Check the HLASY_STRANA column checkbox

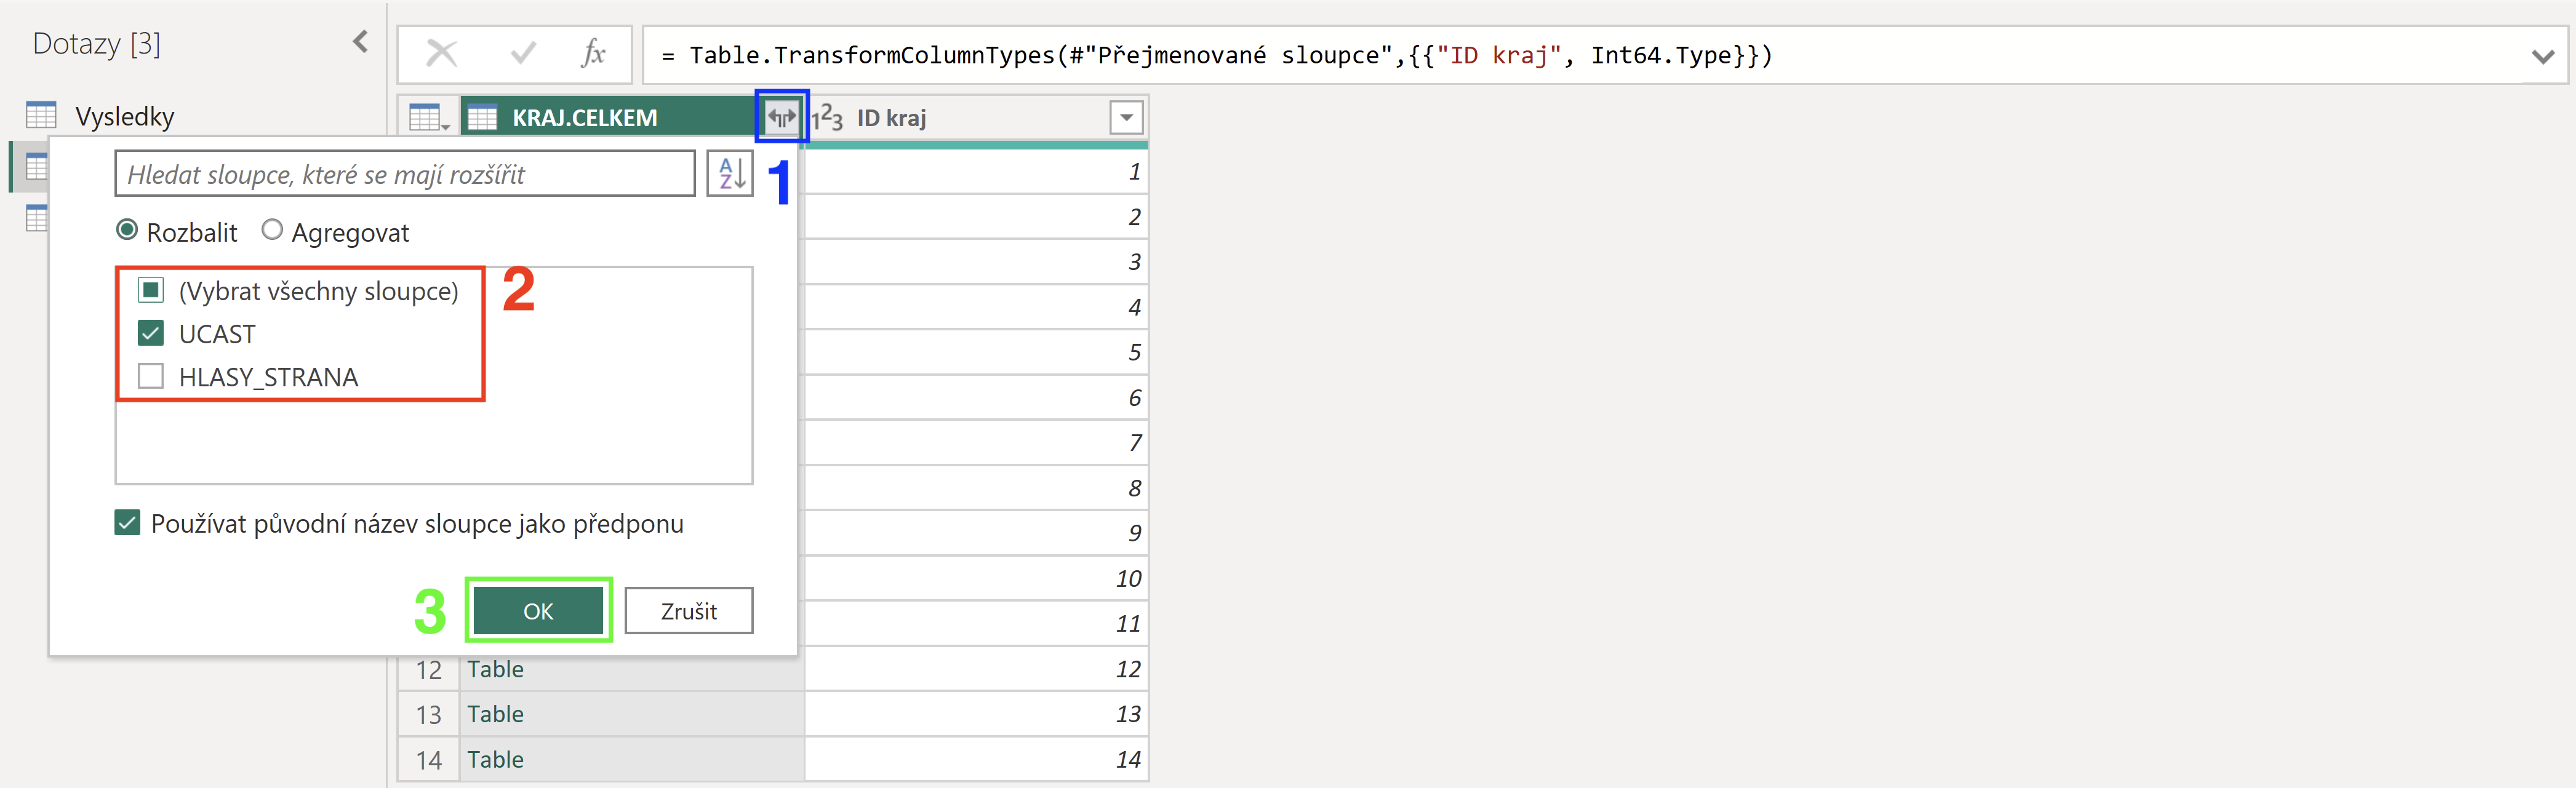(x=151, y=376)
